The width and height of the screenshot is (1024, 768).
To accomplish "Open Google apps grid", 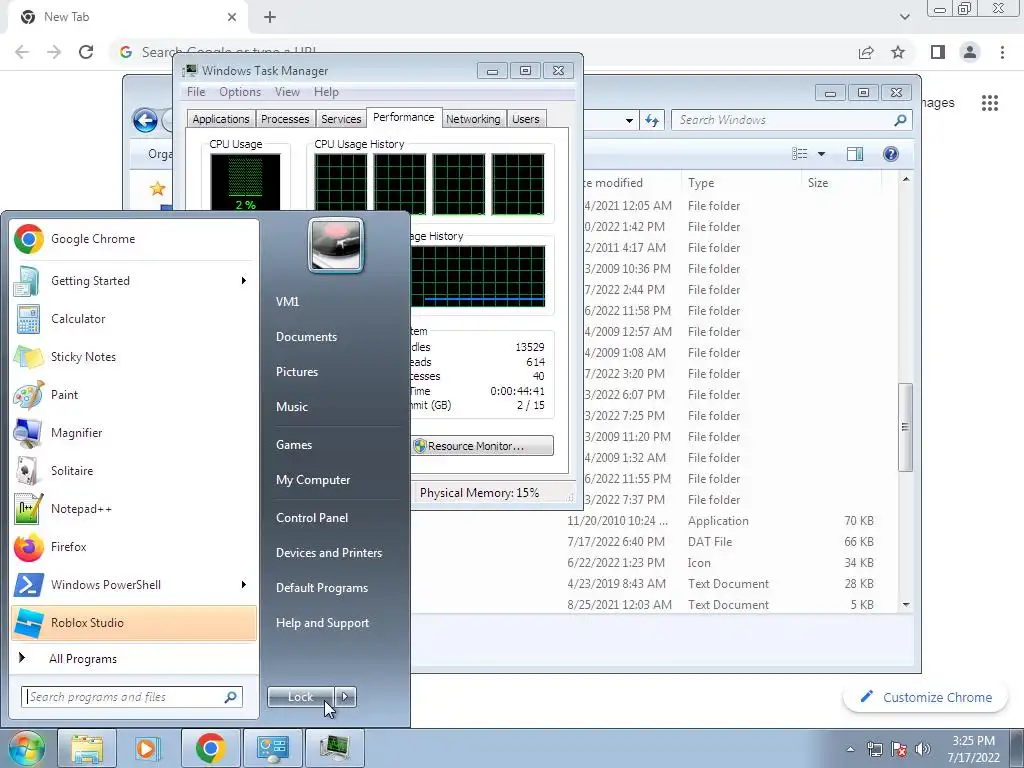I will pos(989,103).
